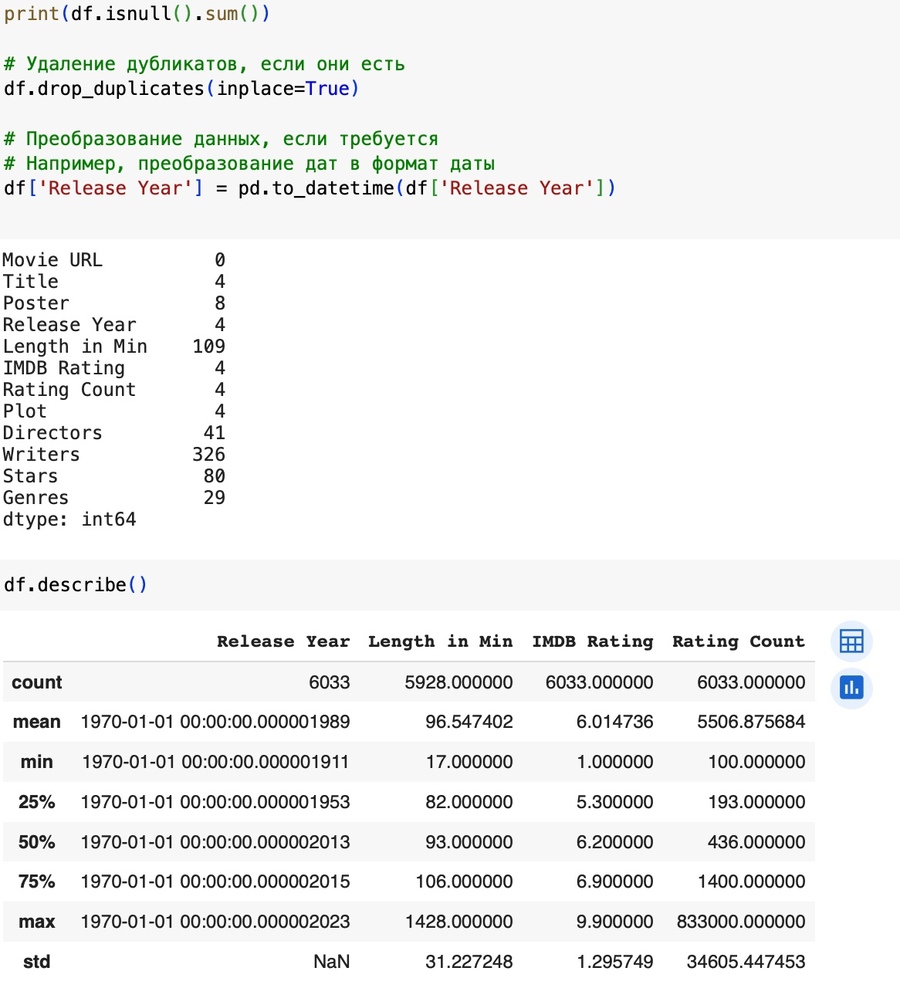
Task: Click the std value 34605.447453
Action: 746,962
